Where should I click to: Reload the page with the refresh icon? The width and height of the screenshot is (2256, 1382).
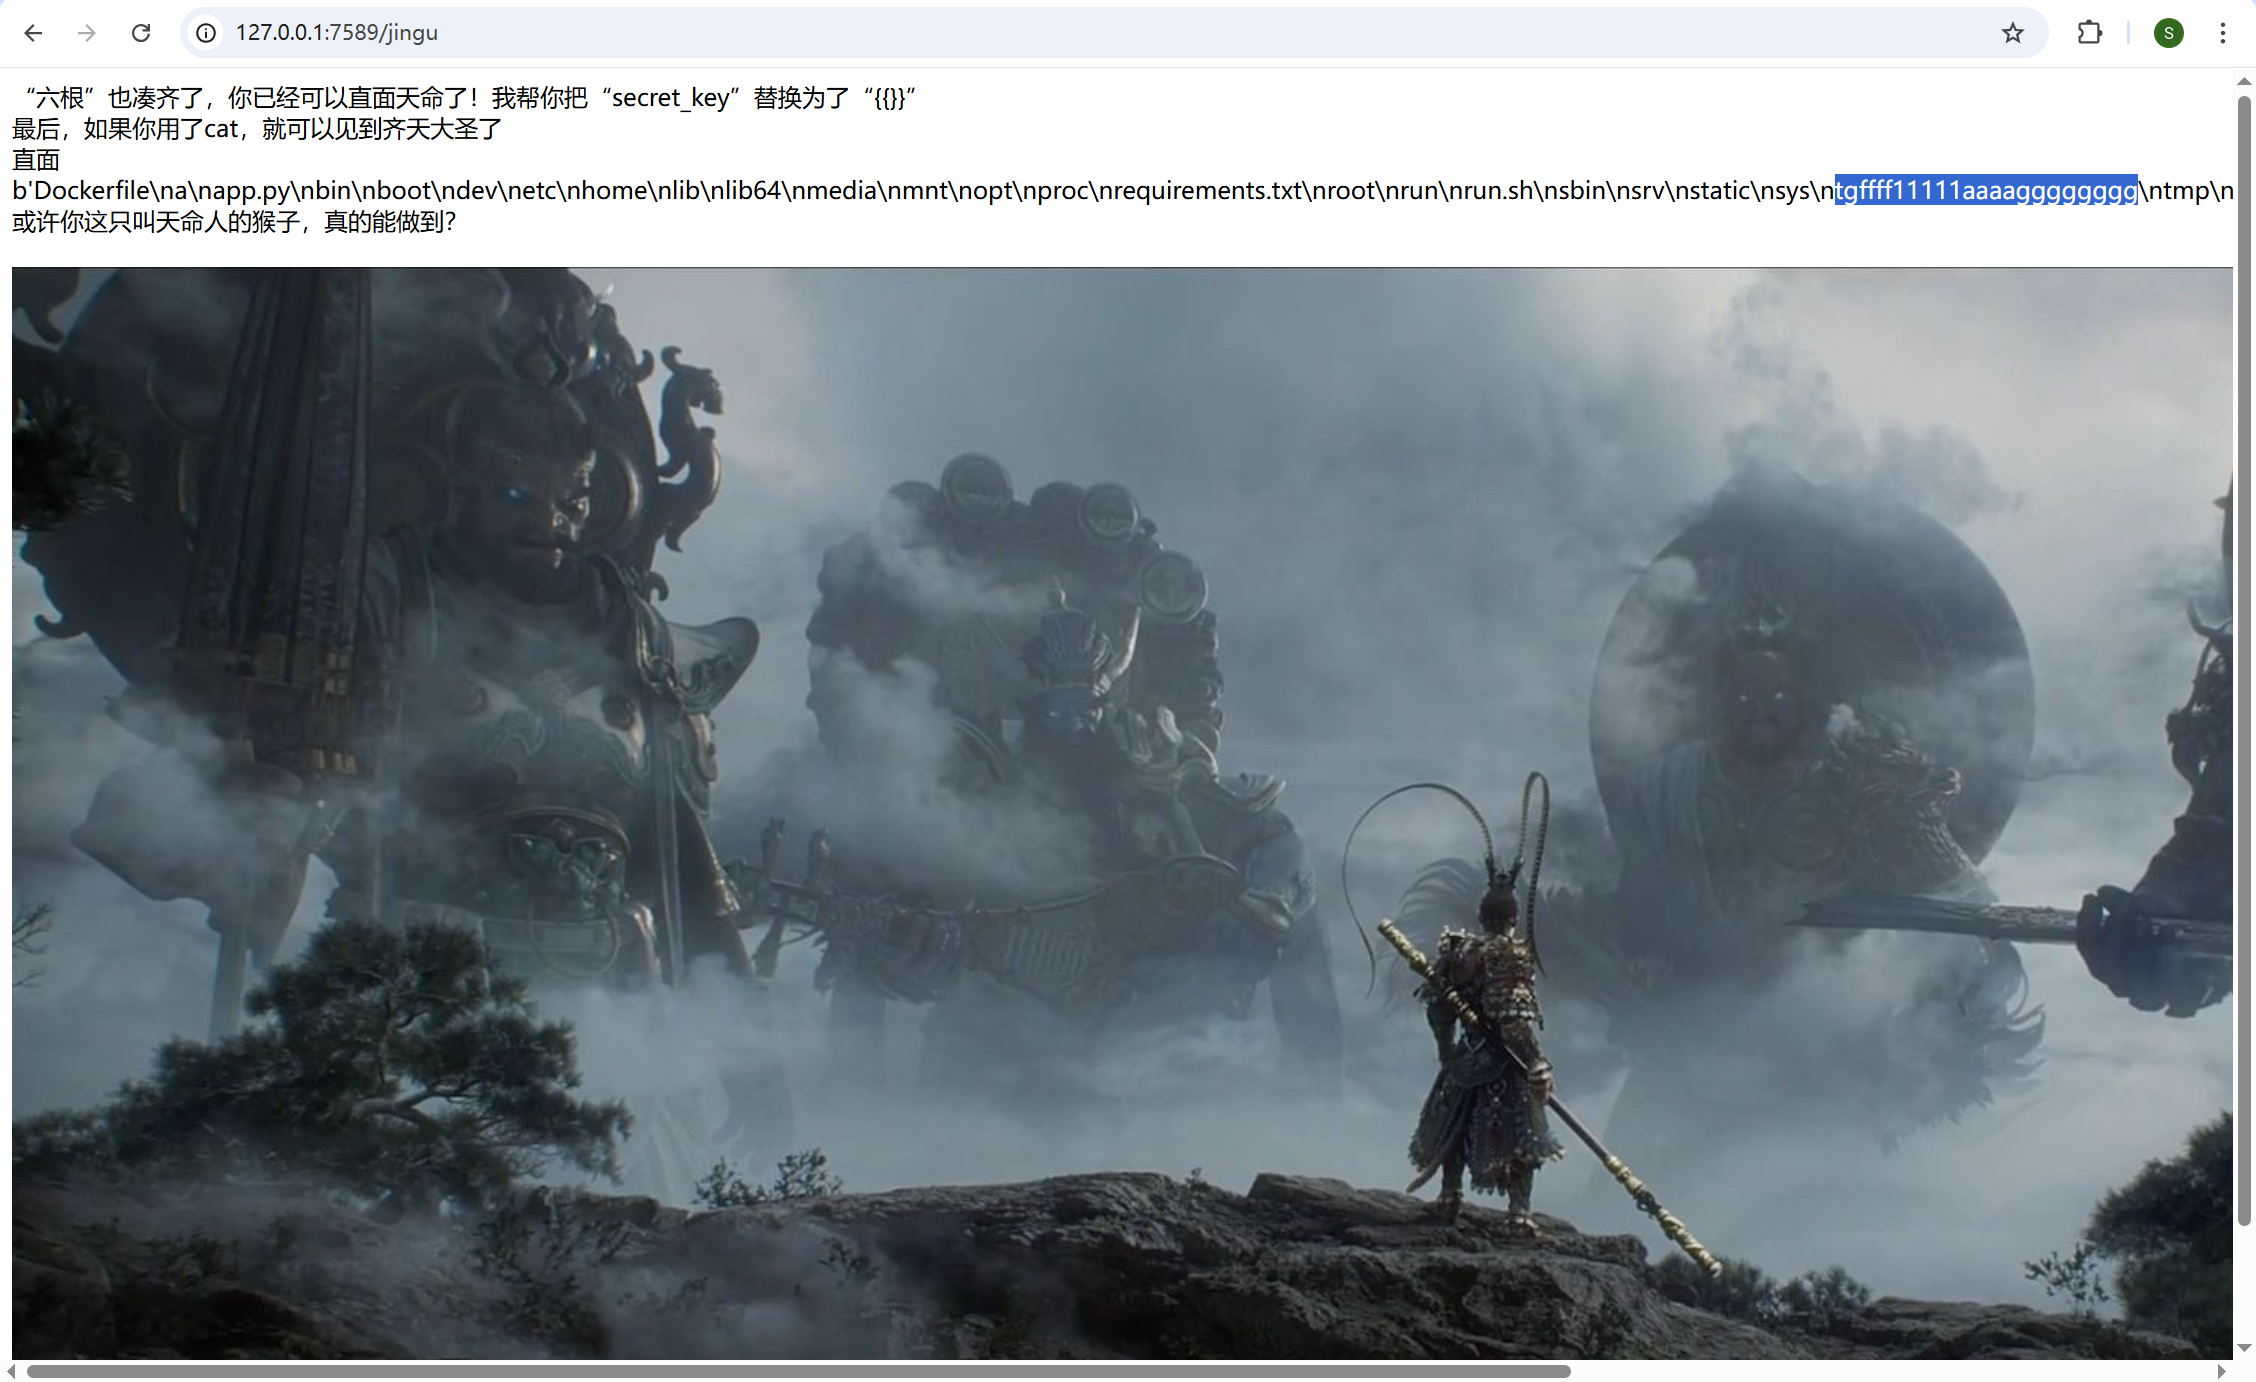click(141, 33)
